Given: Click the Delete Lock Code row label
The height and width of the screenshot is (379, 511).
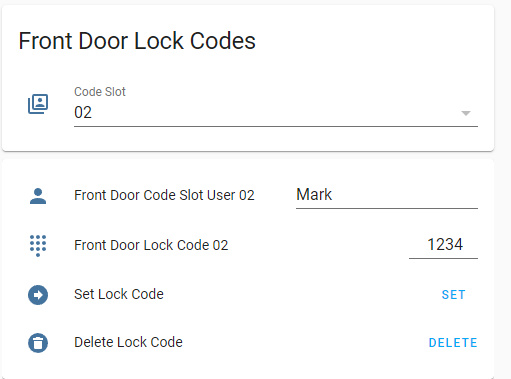Looking at the screenshot, I should pos(128,342).
